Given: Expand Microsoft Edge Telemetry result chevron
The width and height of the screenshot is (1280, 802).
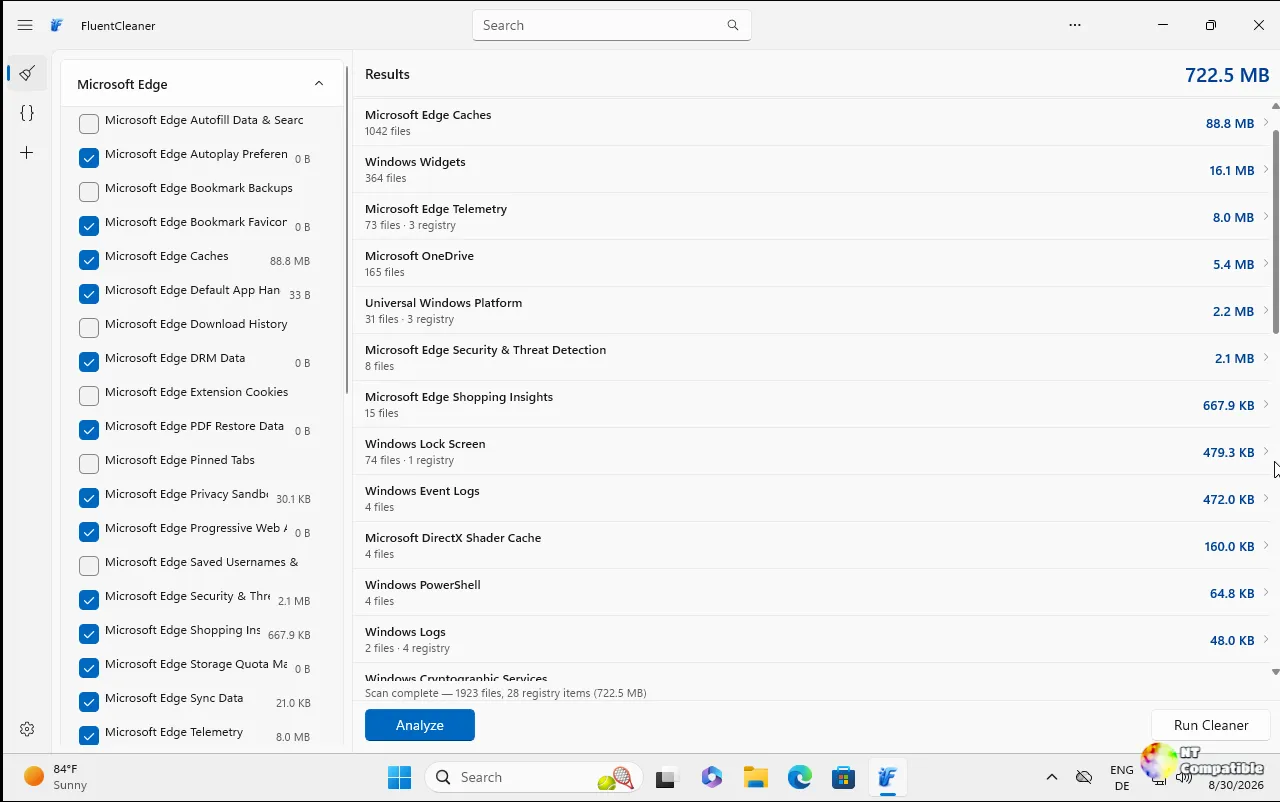Looking at the screenshot, I should click(x=1266, y=216).
